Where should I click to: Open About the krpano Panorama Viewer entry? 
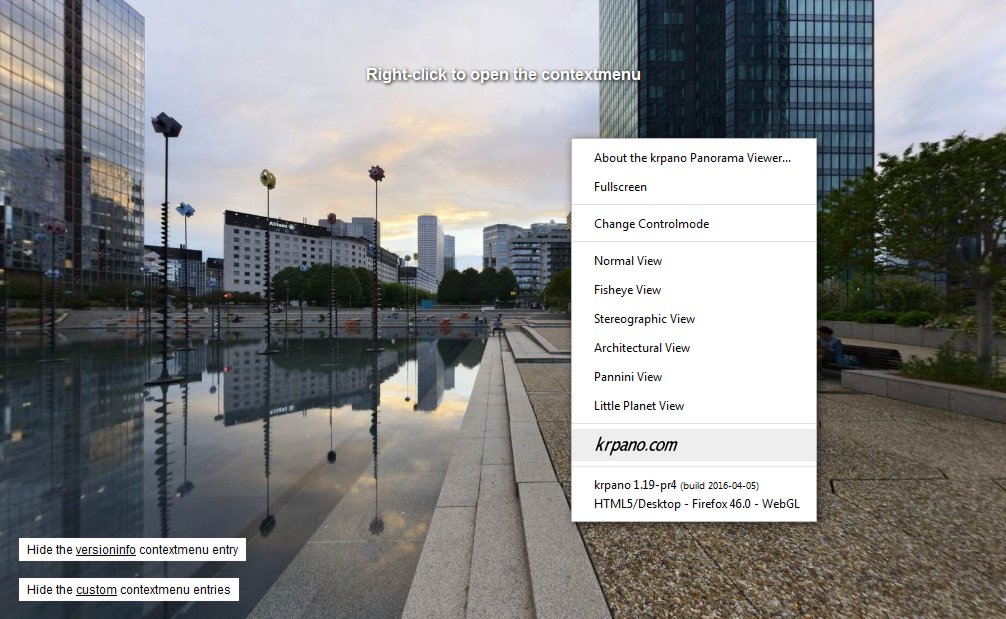pos(692,158)
